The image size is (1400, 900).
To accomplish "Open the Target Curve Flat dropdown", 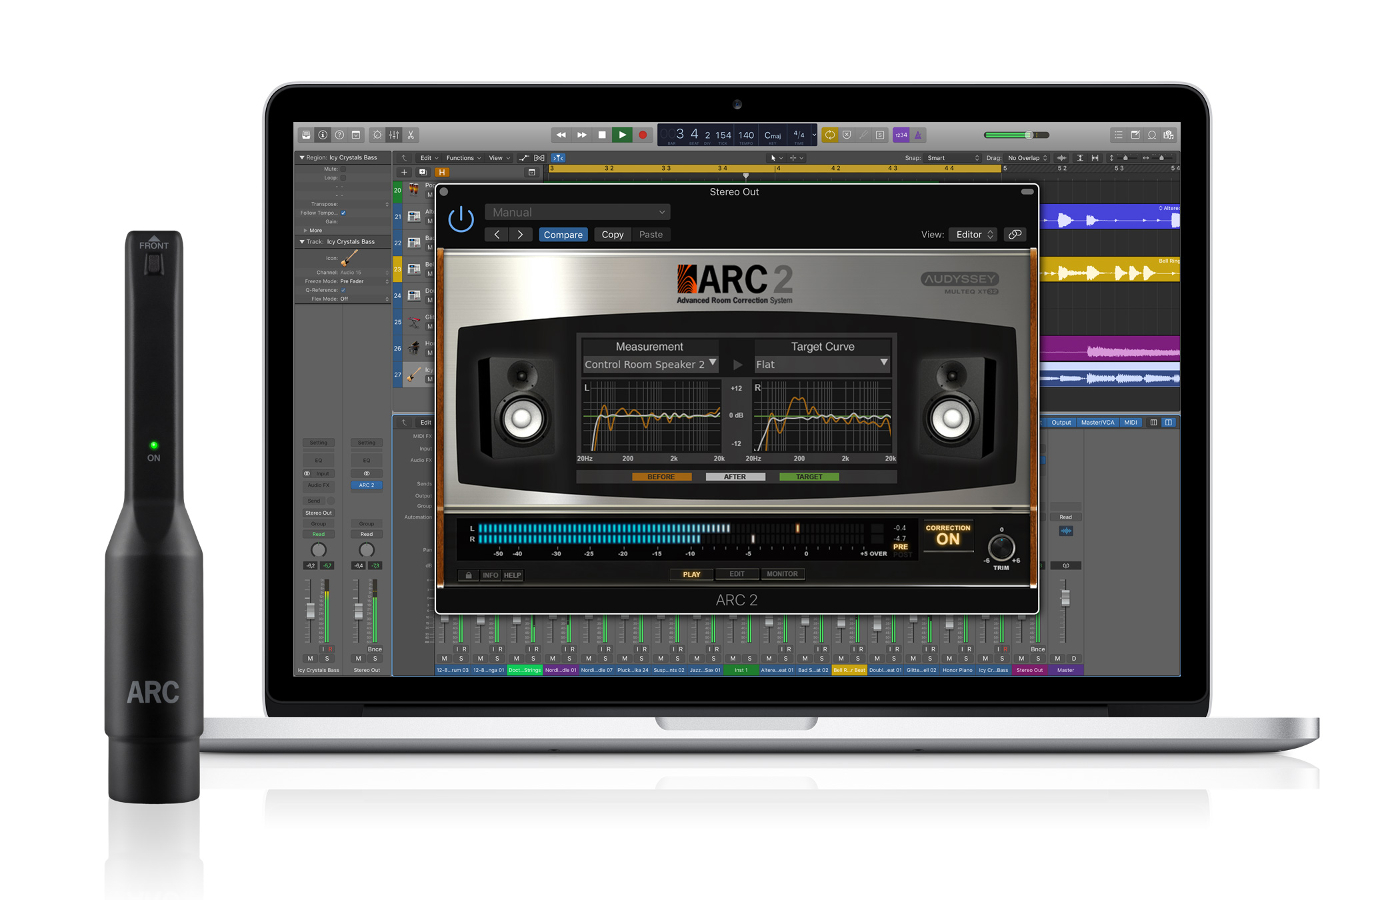I will coord(822,365).
